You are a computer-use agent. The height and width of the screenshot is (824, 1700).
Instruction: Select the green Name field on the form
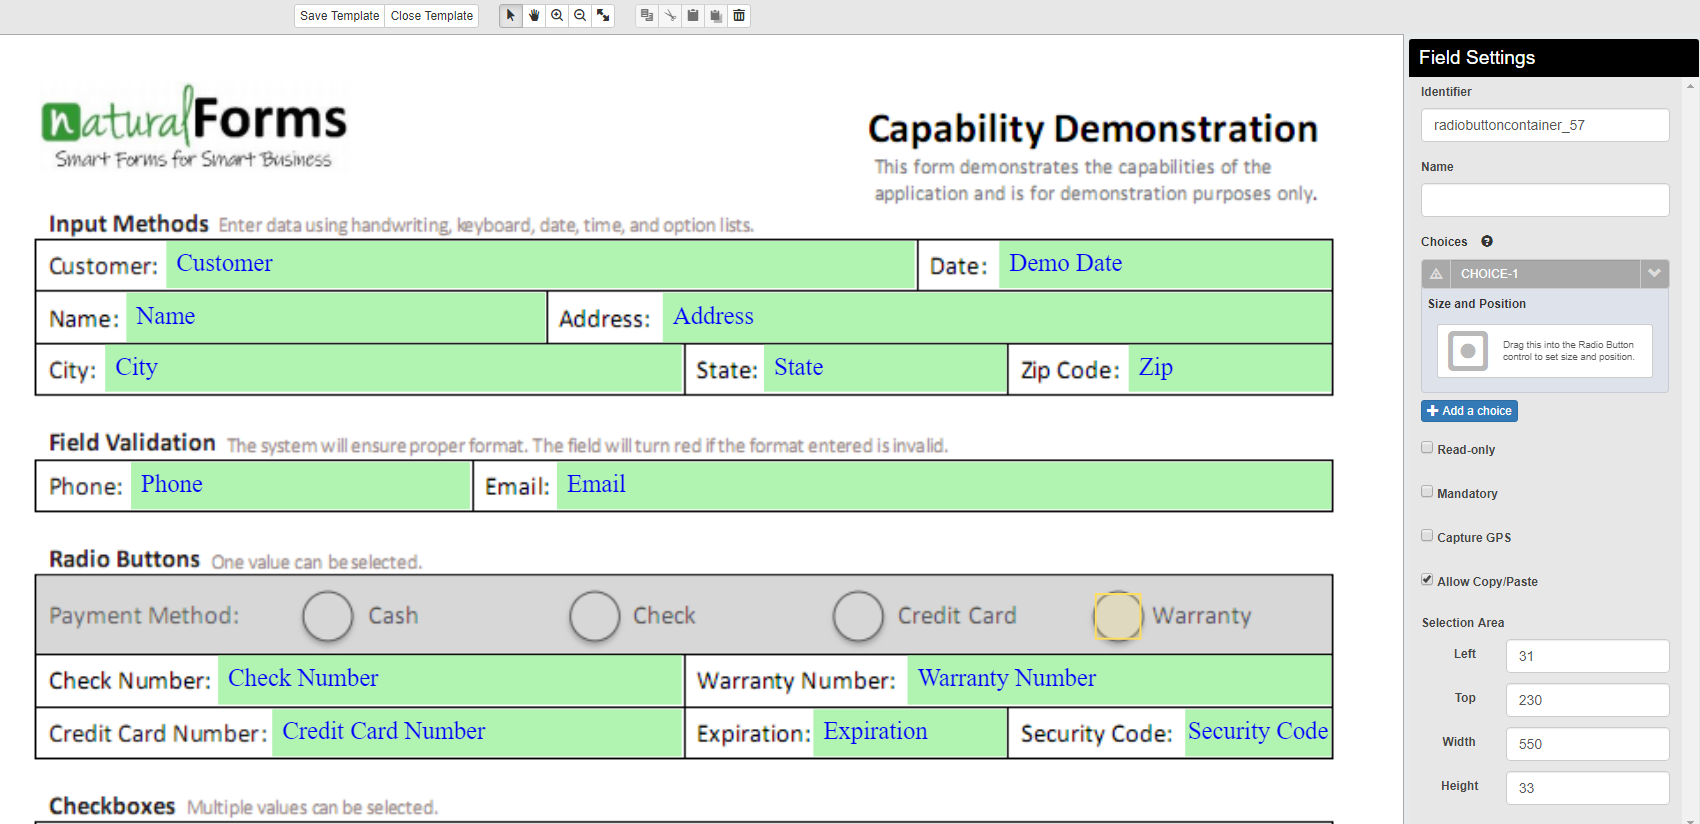coord(336,318)
